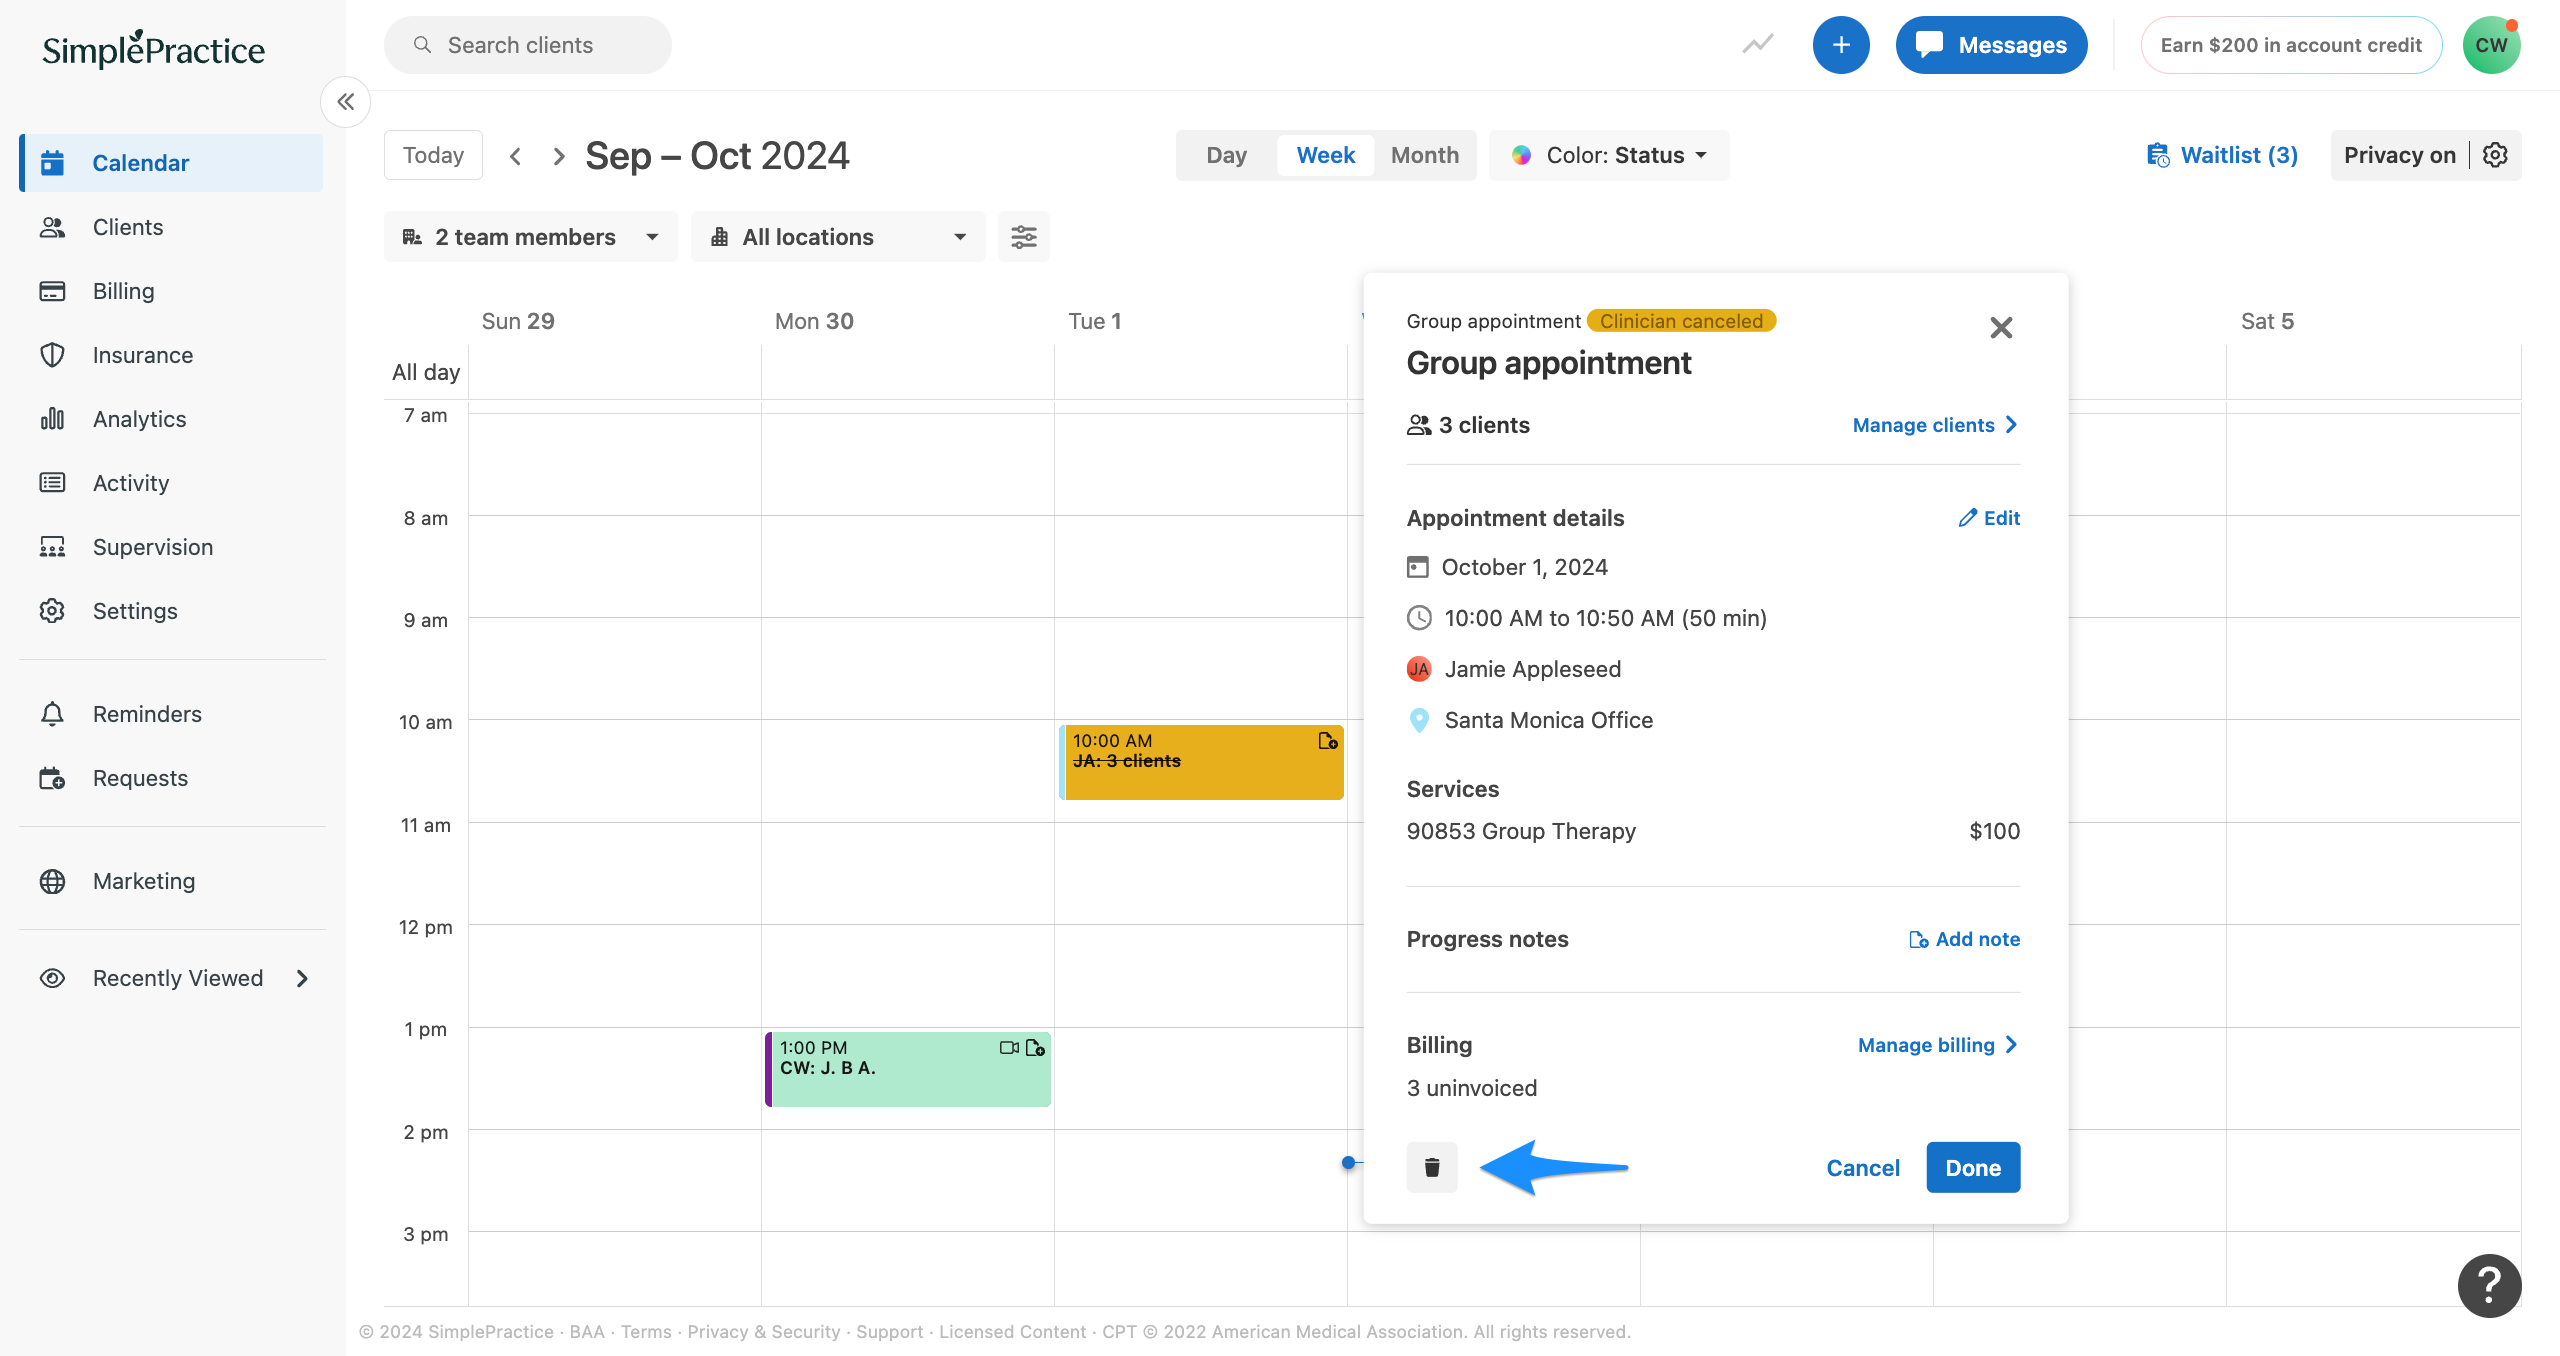This screenshot has height=1356, width=2560.
Task: Open Licensed Content footer link
Action: coord(1012,1332)
